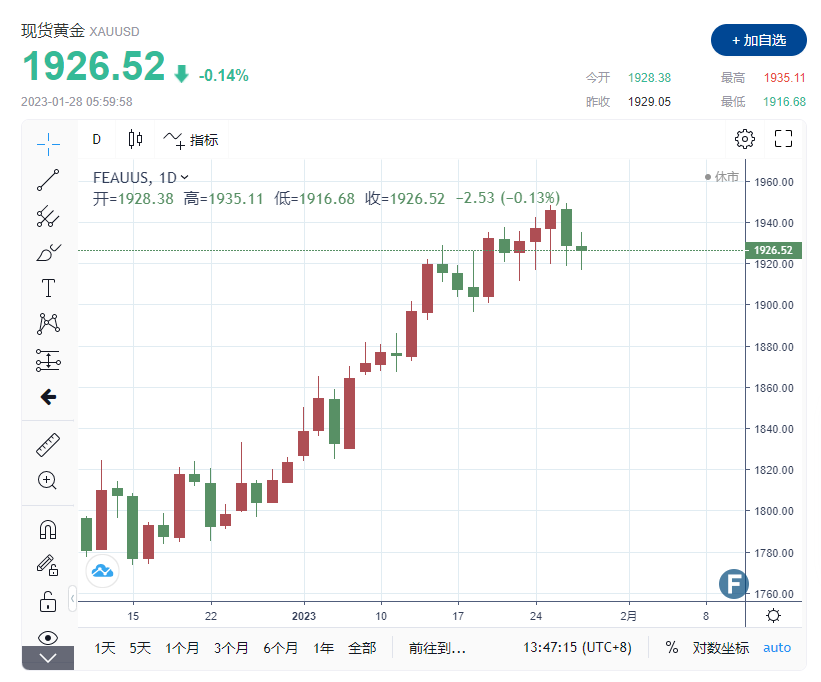Select the measure ruler tool
Viewport: 821px width, 682px height.
pyautogui.click(x=47, y=443)
